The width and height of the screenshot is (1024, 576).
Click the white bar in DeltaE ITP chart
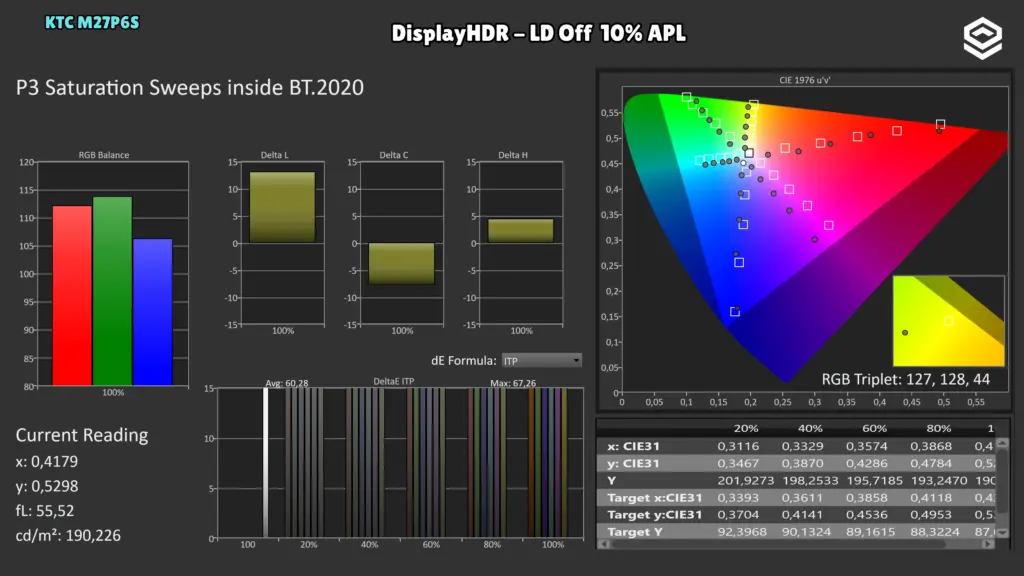(x=266, y=462)
